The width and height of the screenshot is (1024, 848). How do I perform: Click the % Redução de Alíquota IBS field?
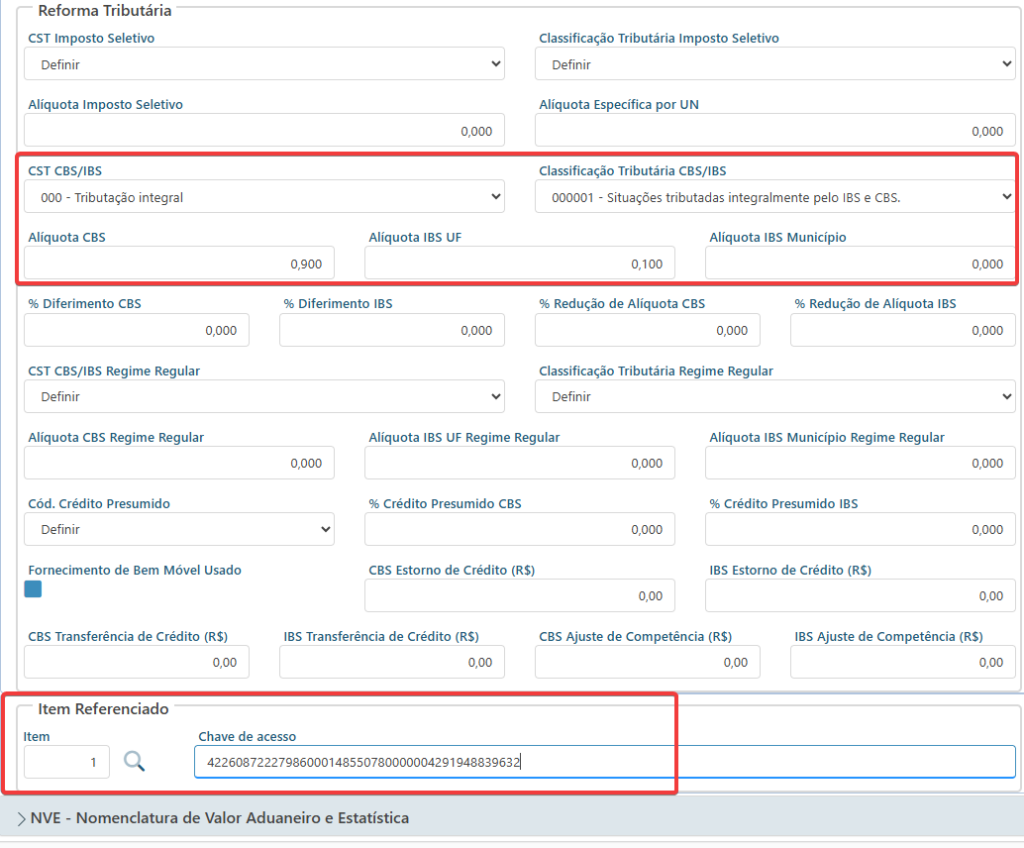903,330
